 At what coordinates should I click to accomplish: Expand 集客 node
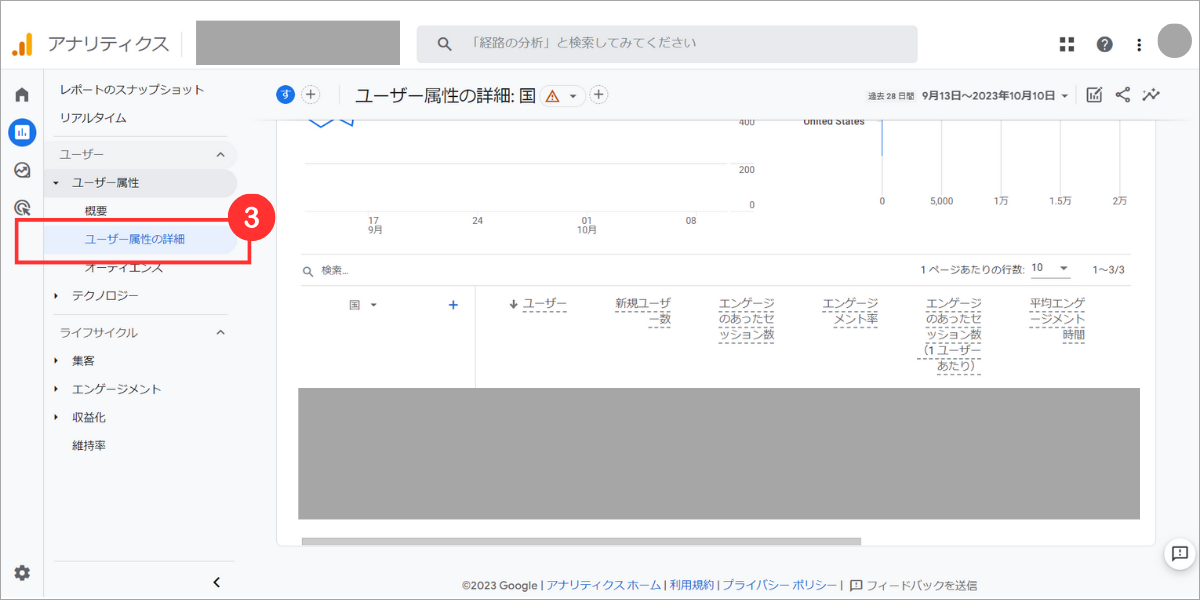pyautogui.click(x=56, y=361)
